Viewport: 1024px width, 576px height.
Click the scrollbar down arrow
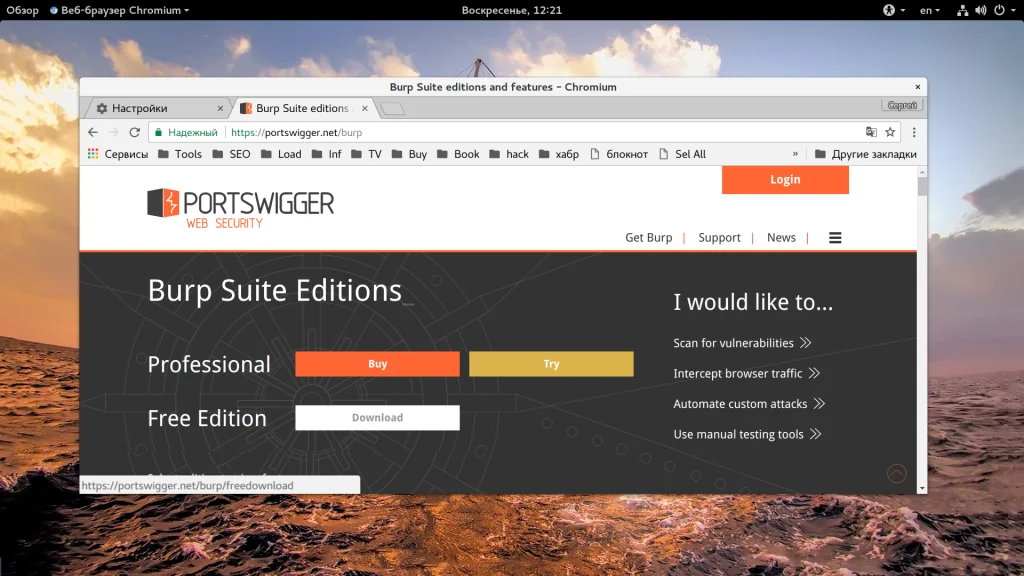point(921,488)
